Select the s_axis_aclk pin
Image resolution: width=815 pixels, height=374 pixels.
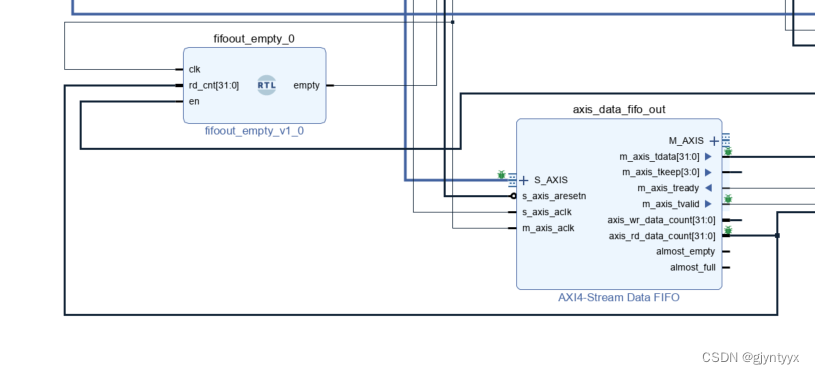(547, 212)
